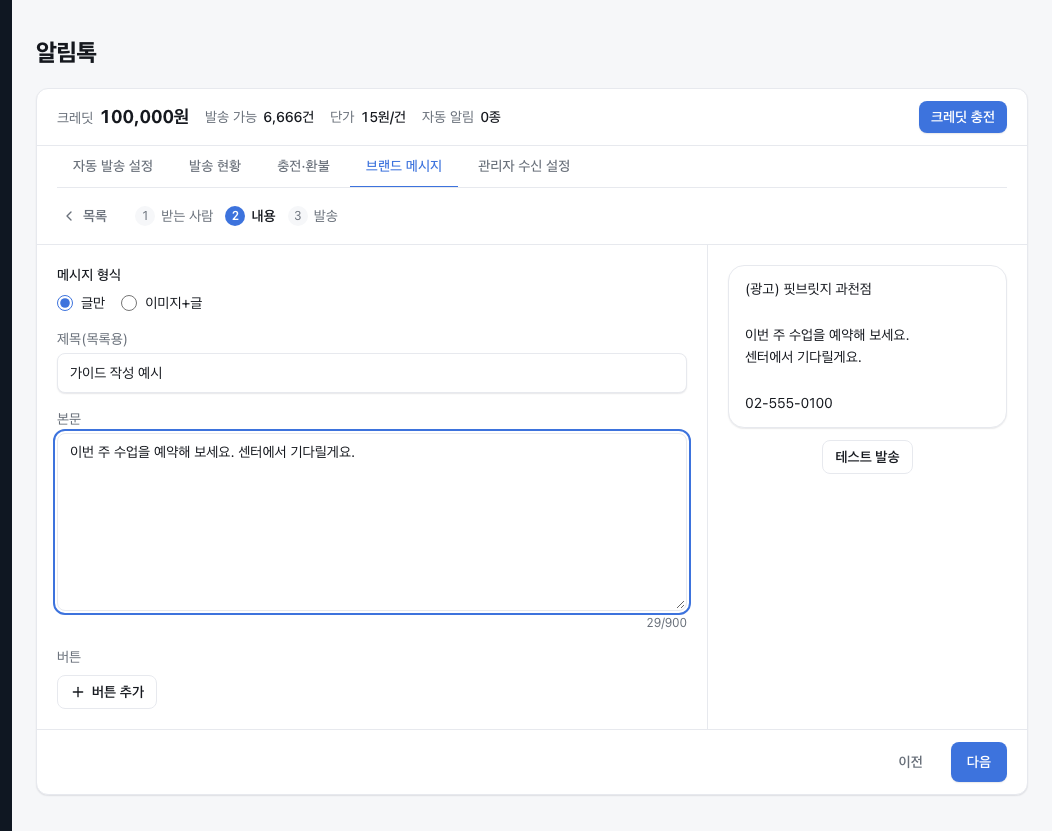
Task: Switch to the 자동 발송 설정 tab
Action: pos(113,166)
